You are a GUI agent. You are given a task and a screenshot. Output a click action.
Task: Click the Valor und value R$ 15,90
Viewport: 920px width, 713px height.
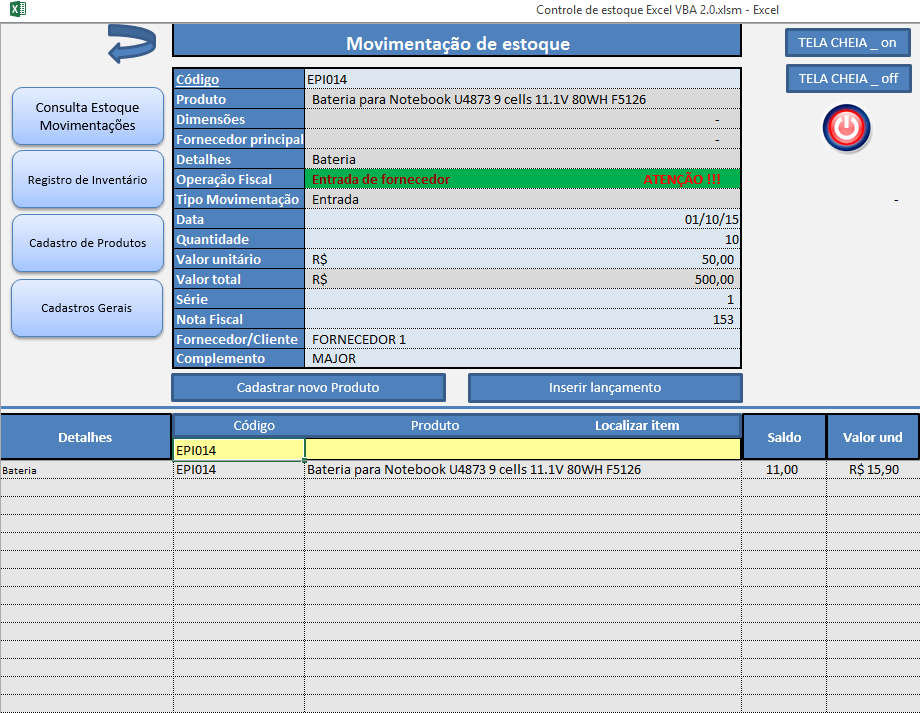(x=873, y=469)
